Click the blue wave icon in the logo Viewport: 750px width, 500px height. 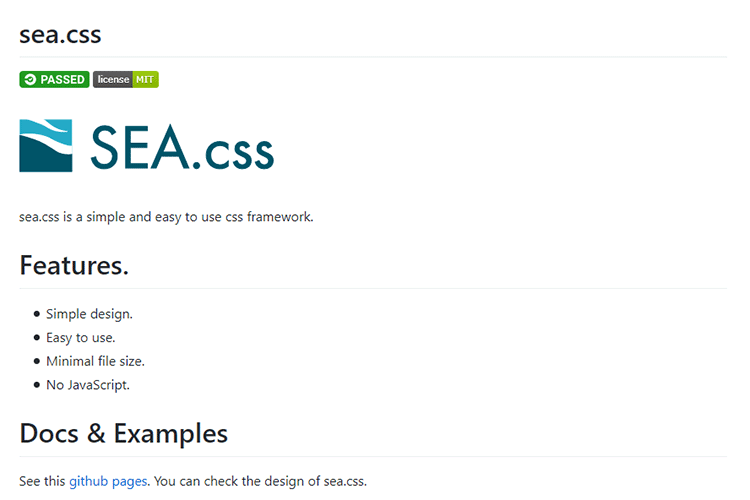tap(45, 146)
